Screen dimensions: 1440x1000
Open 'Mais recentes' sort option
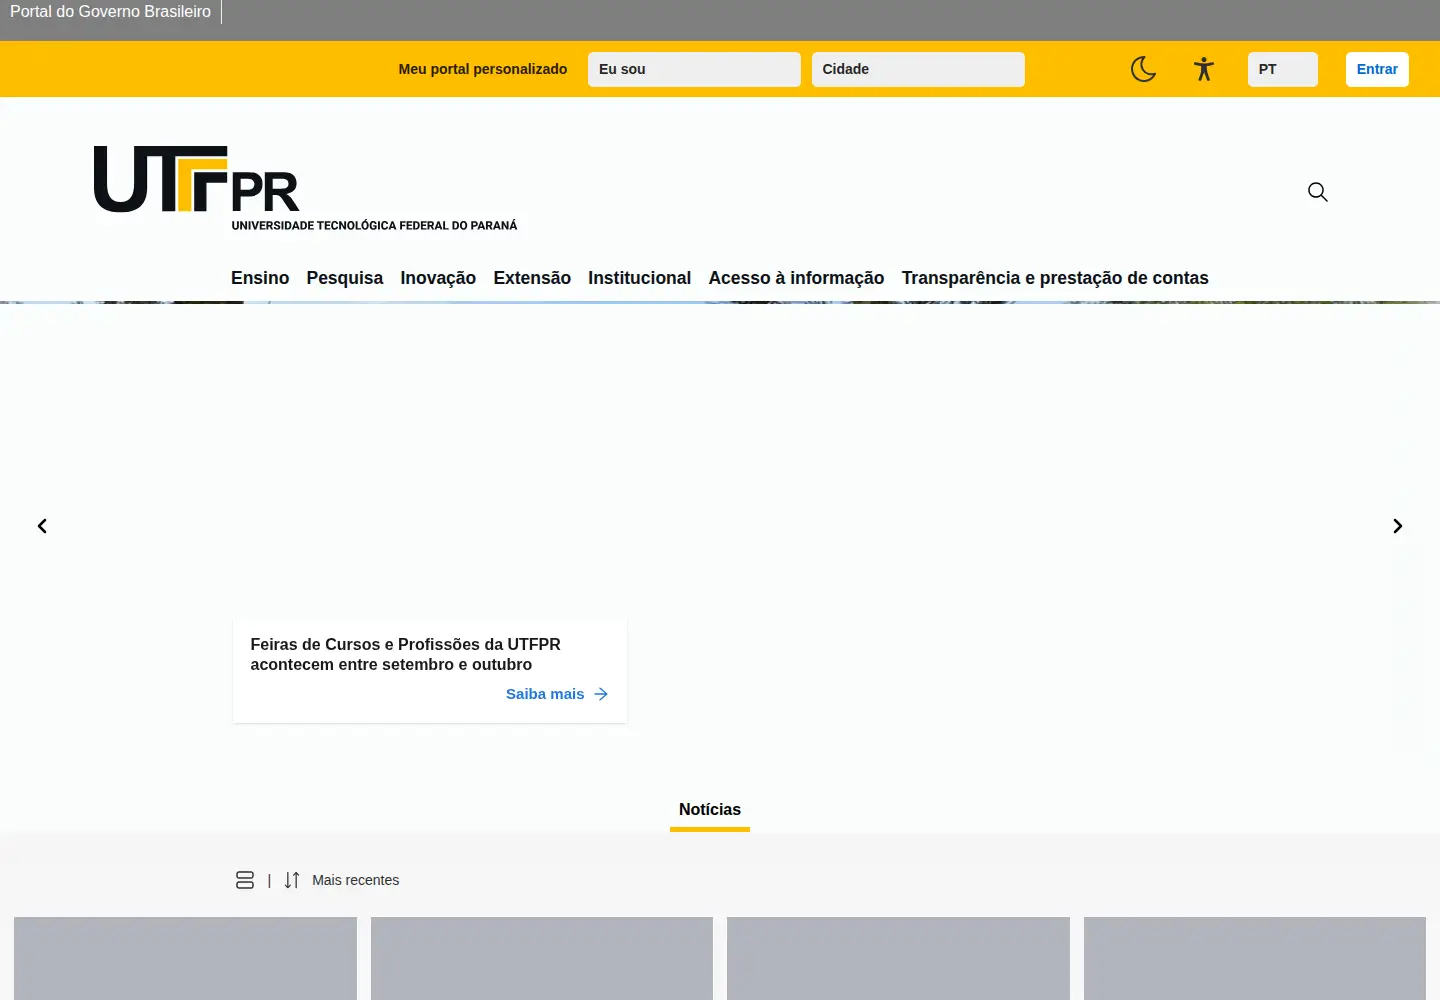tap(355, 880)
